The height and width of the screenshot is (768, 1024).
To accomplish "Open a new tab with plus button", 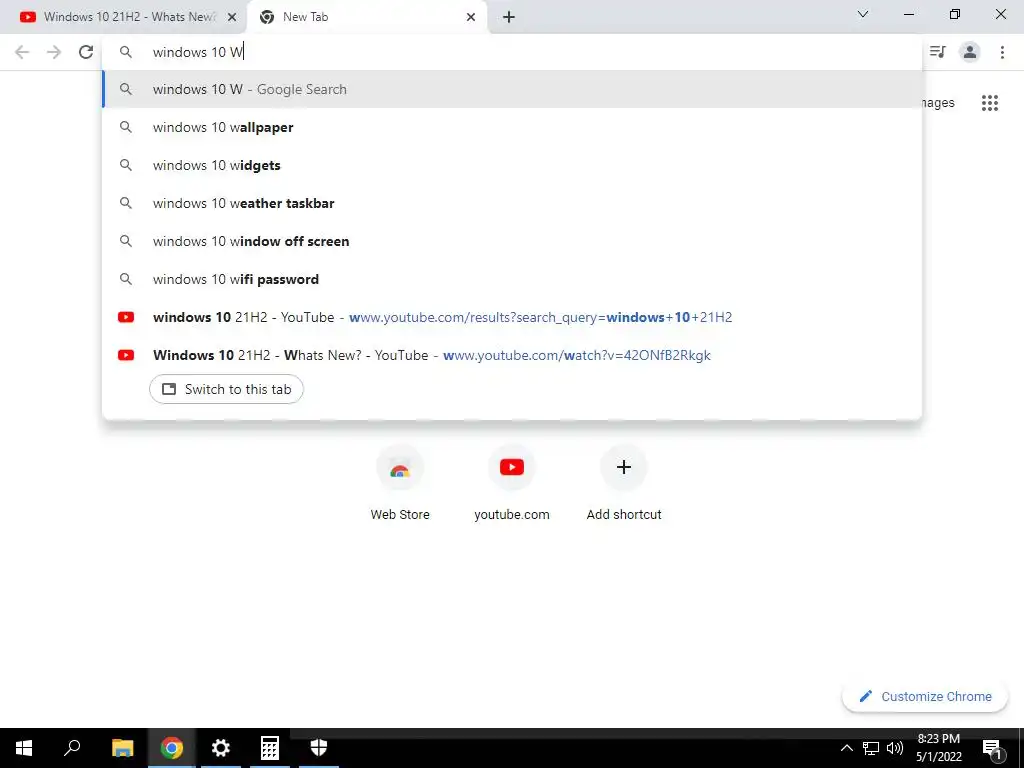I will click(509, 18).
